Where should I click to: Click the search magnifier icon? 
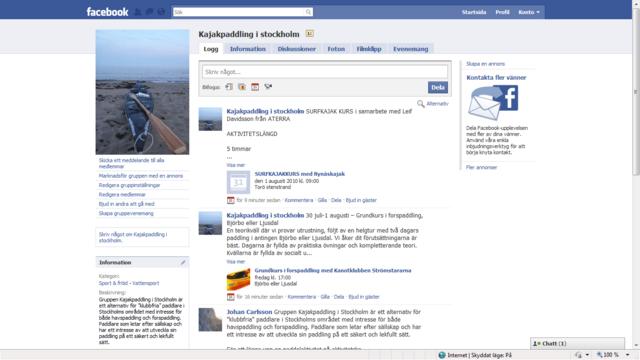(x=309, y=12)
